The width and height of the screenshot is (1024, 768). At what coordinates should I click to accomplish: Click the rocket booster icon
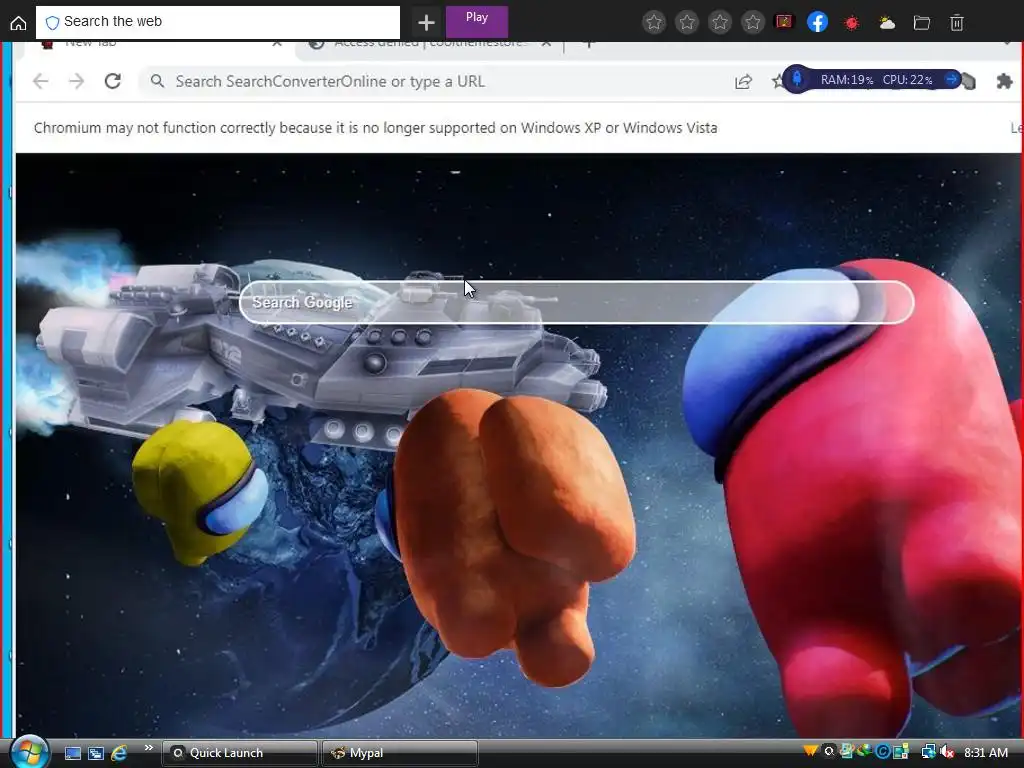(797, 80)
